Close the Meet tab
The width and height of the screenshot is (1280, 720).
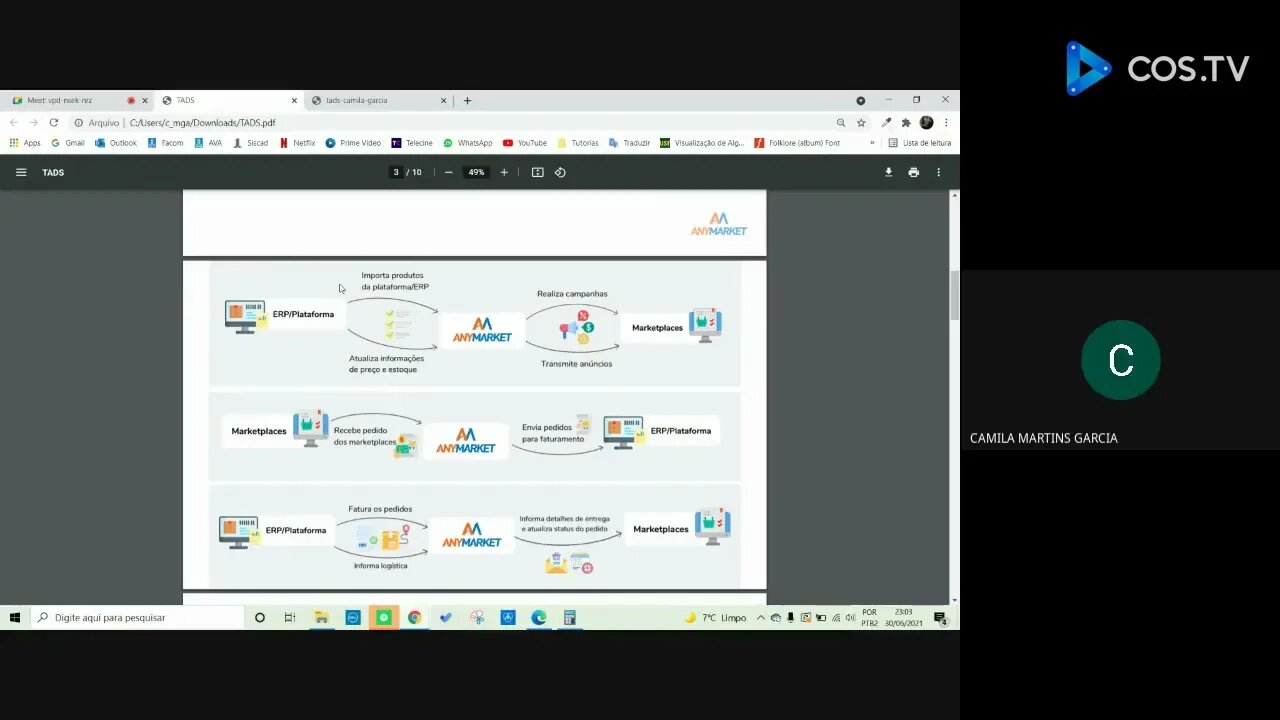(144, 100)
